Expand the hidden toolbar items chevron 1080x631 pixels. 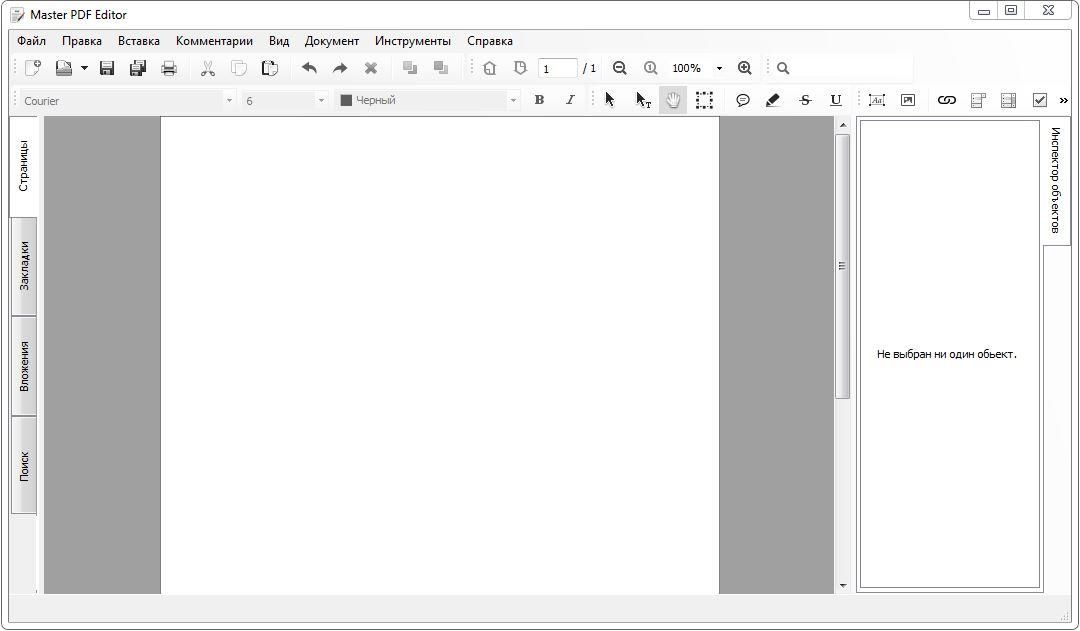click(1063, 101)
